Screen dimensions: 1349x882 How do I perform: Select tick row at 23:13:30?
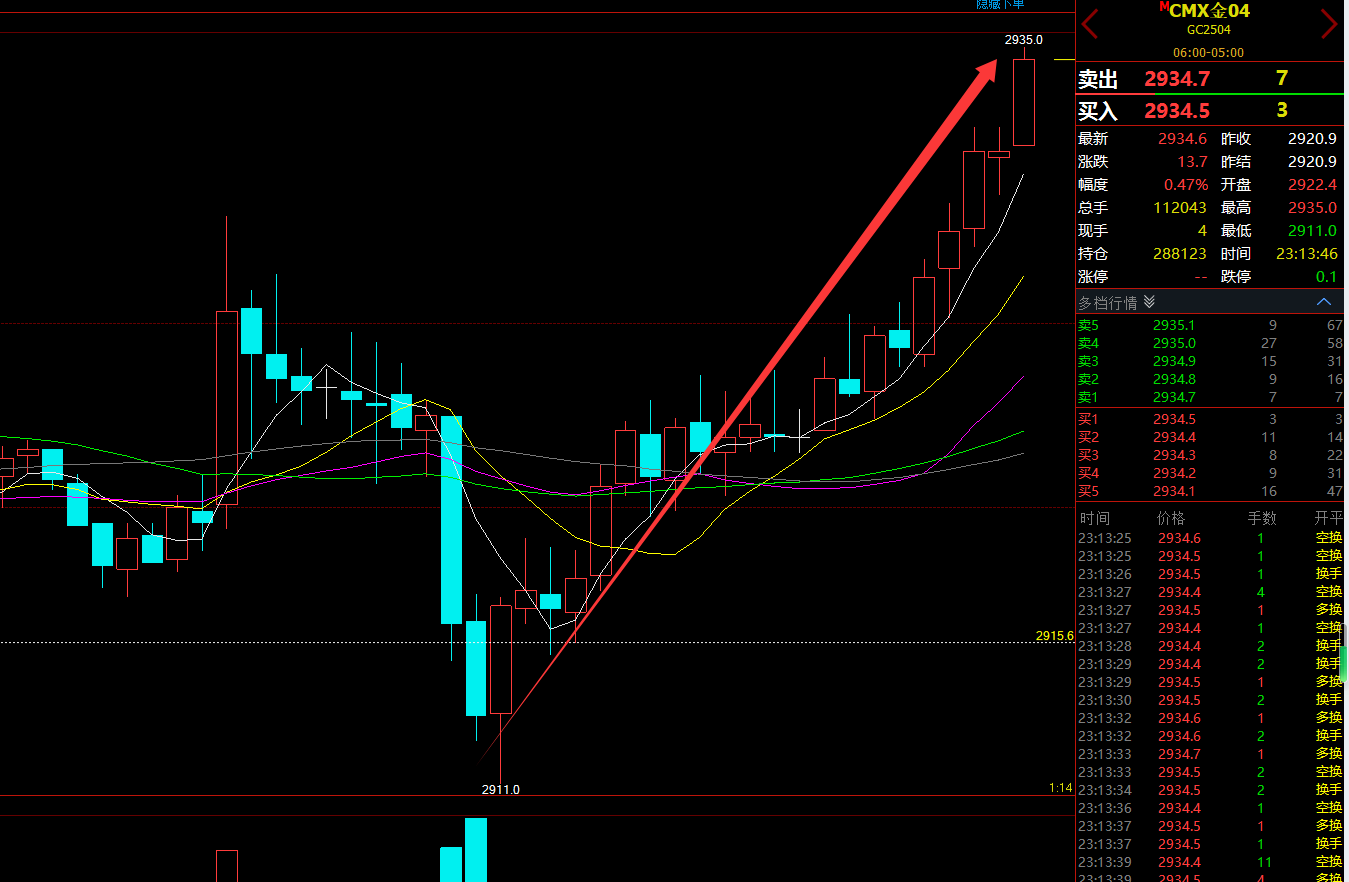coord(1210,700)
